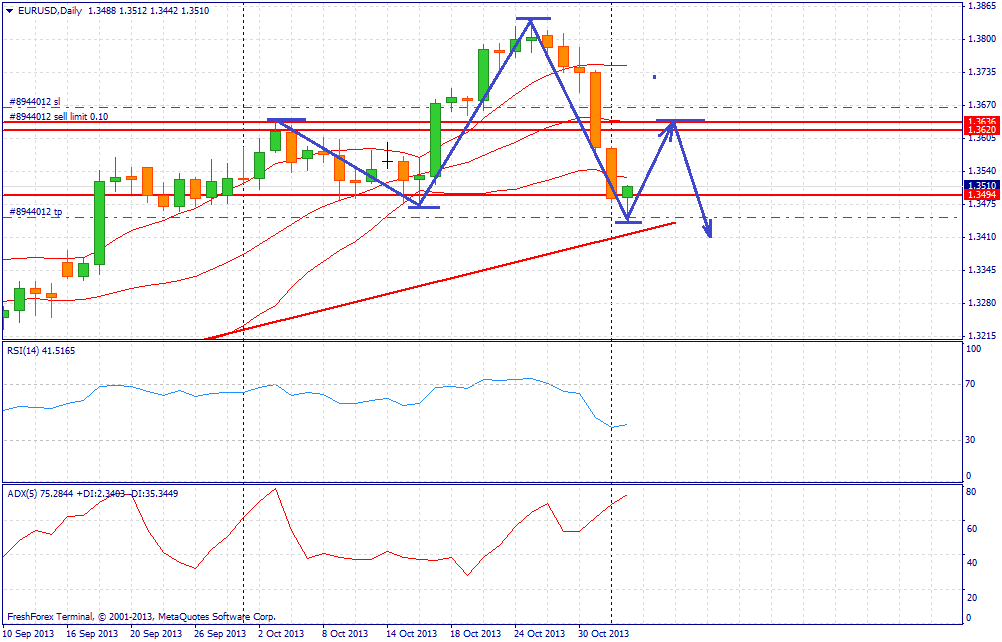Click the 24 Oct 2013 date label

point(539,634)
